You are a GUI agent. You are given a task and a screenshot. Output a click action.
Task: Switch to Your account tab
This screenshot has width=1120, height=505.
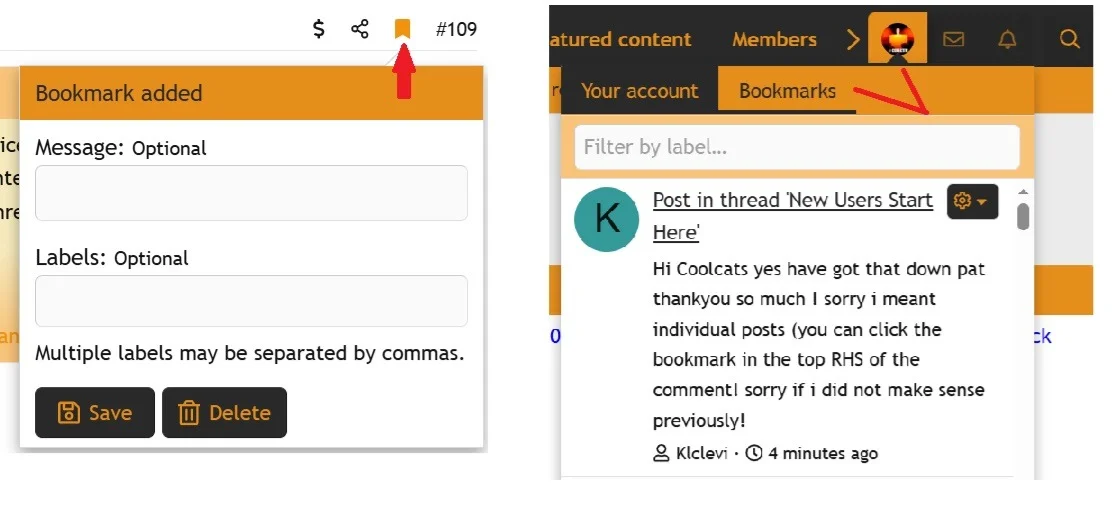[x=639, y=91]
